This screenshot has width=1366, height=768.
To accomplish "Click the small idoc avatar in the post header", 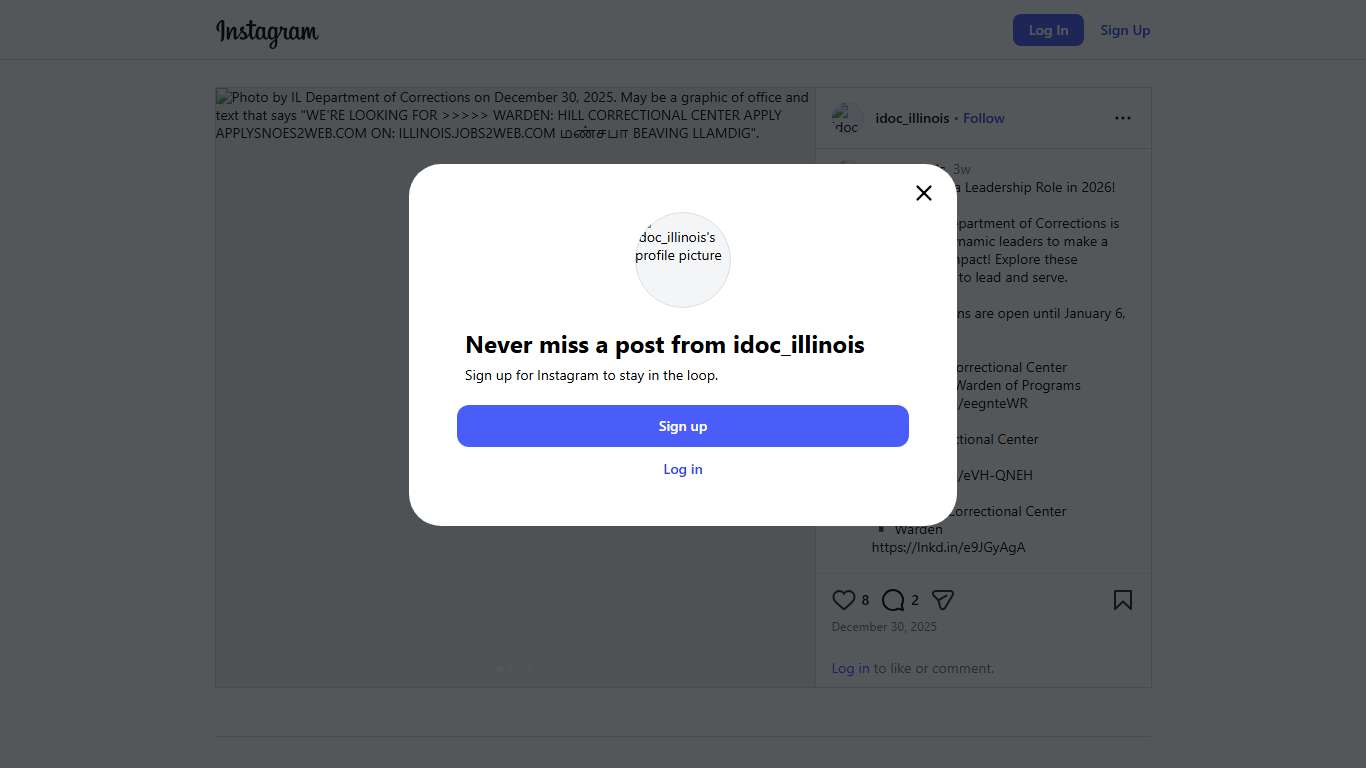I will tap(847, 119).
